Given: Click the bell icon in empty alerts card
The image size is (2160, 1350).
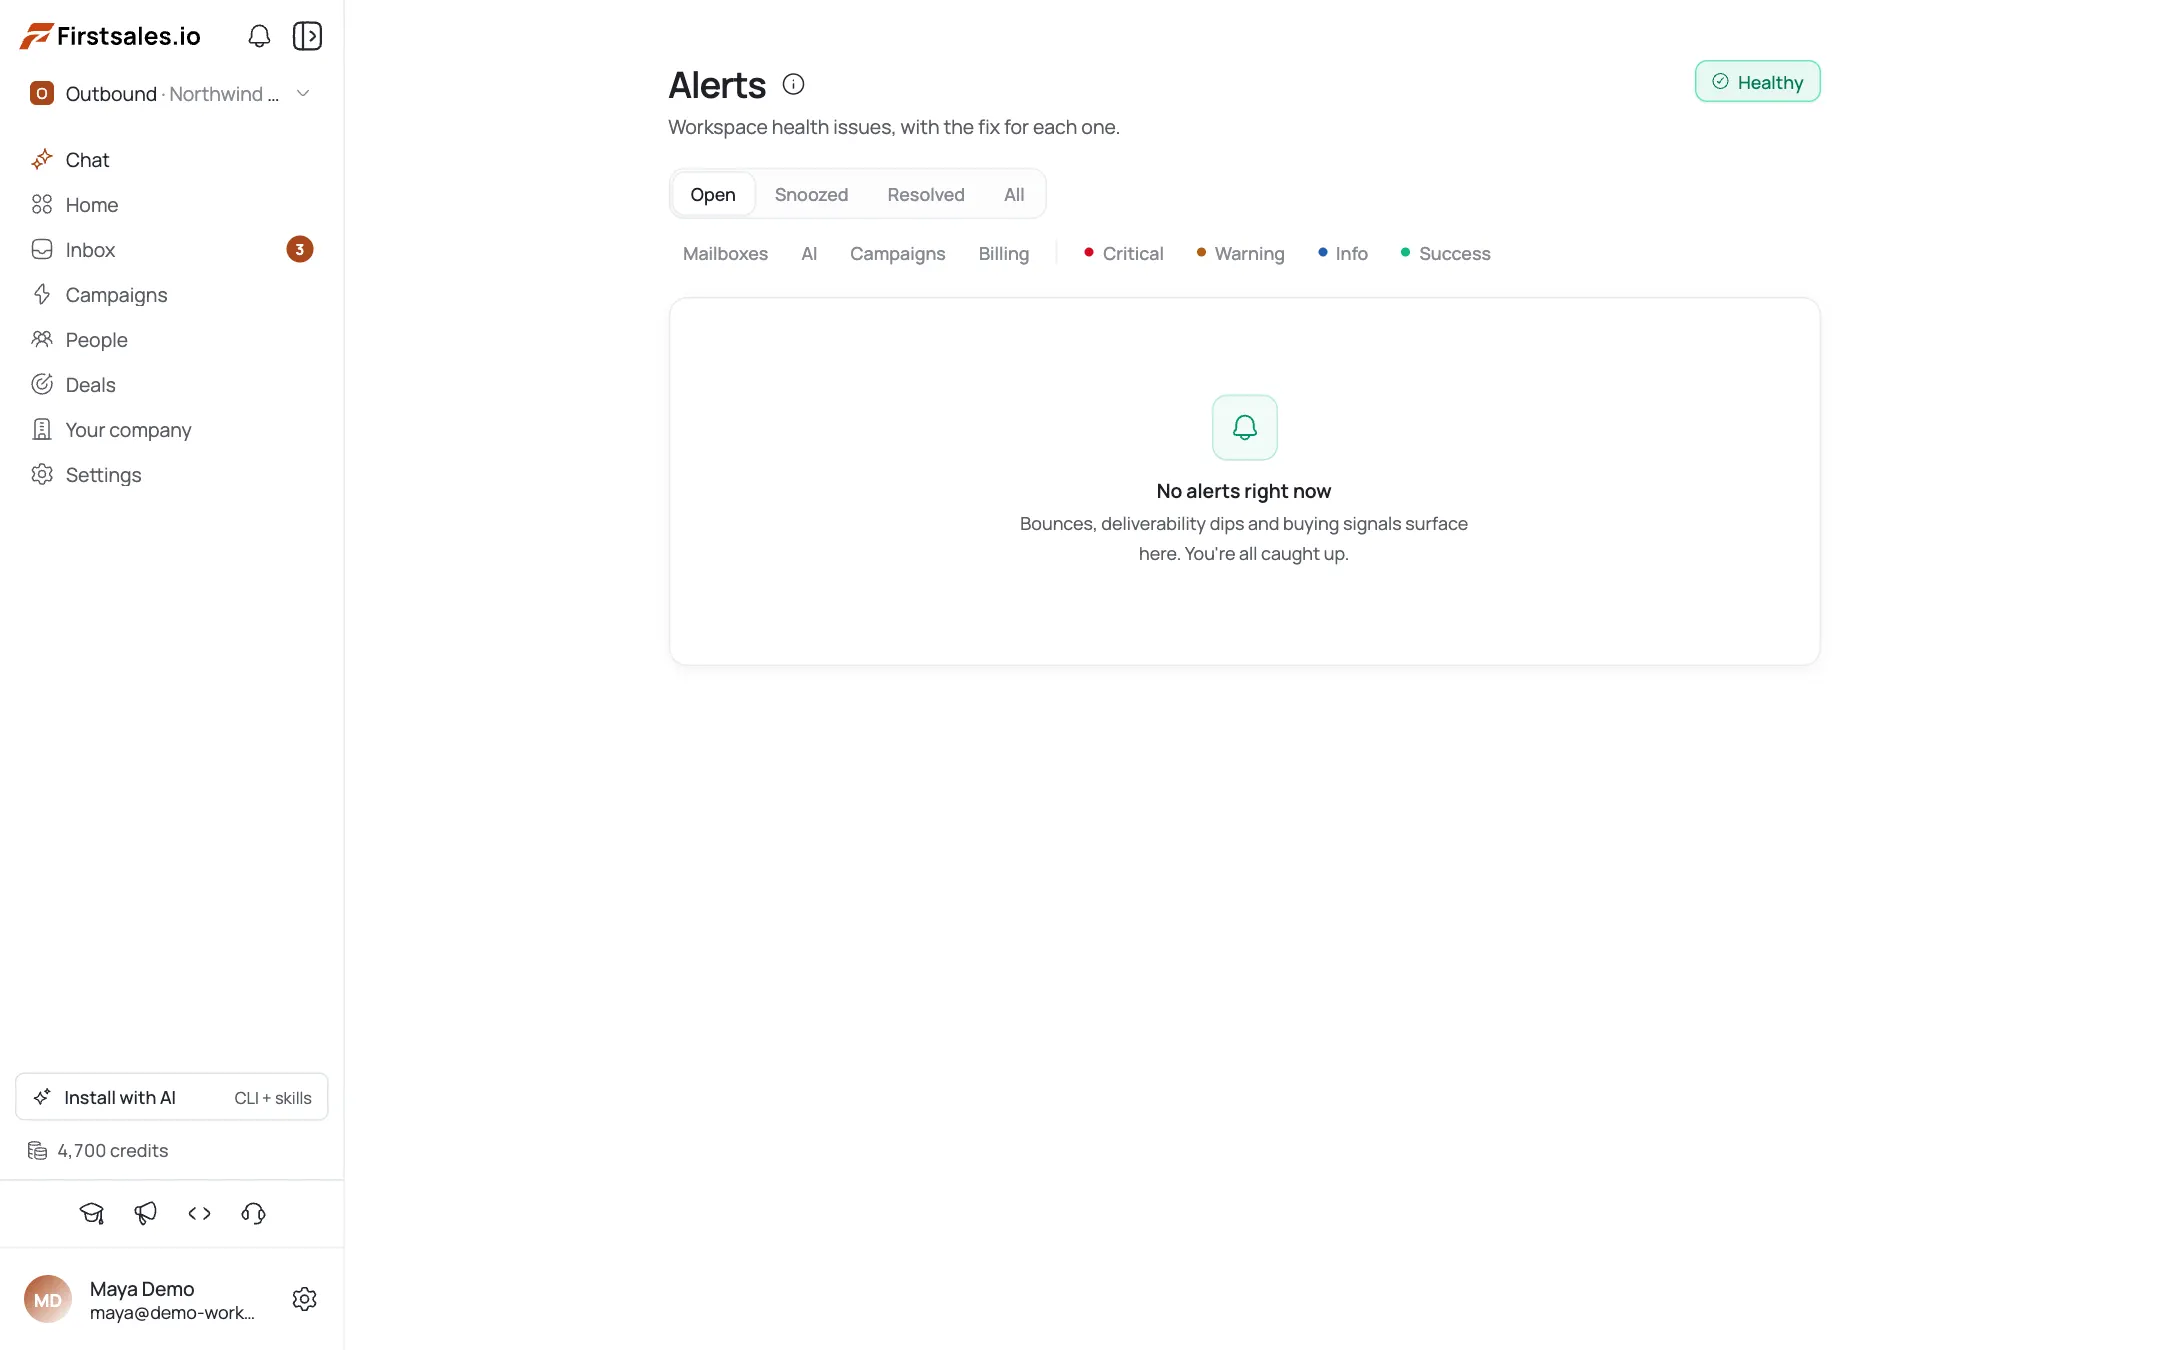Looking at the screenshot, I should [1245, 427].
